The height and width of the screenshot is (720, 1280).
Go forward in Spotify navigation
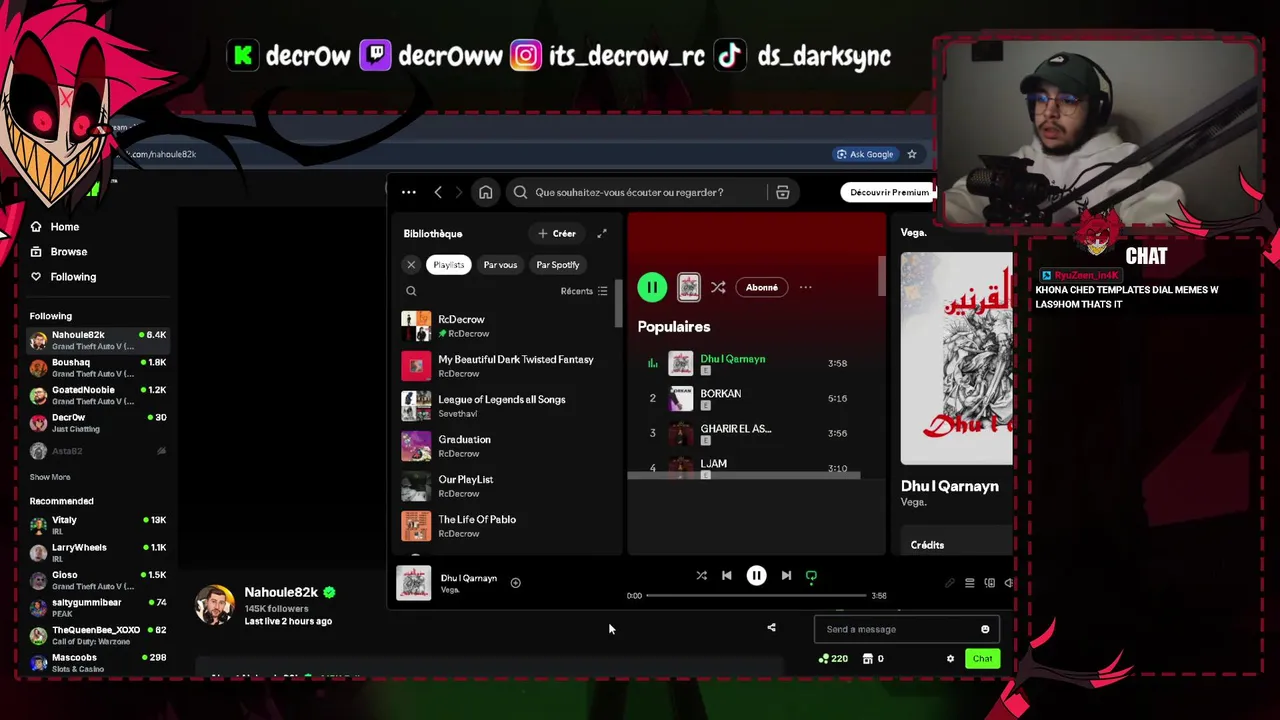[x=459, y=192]
